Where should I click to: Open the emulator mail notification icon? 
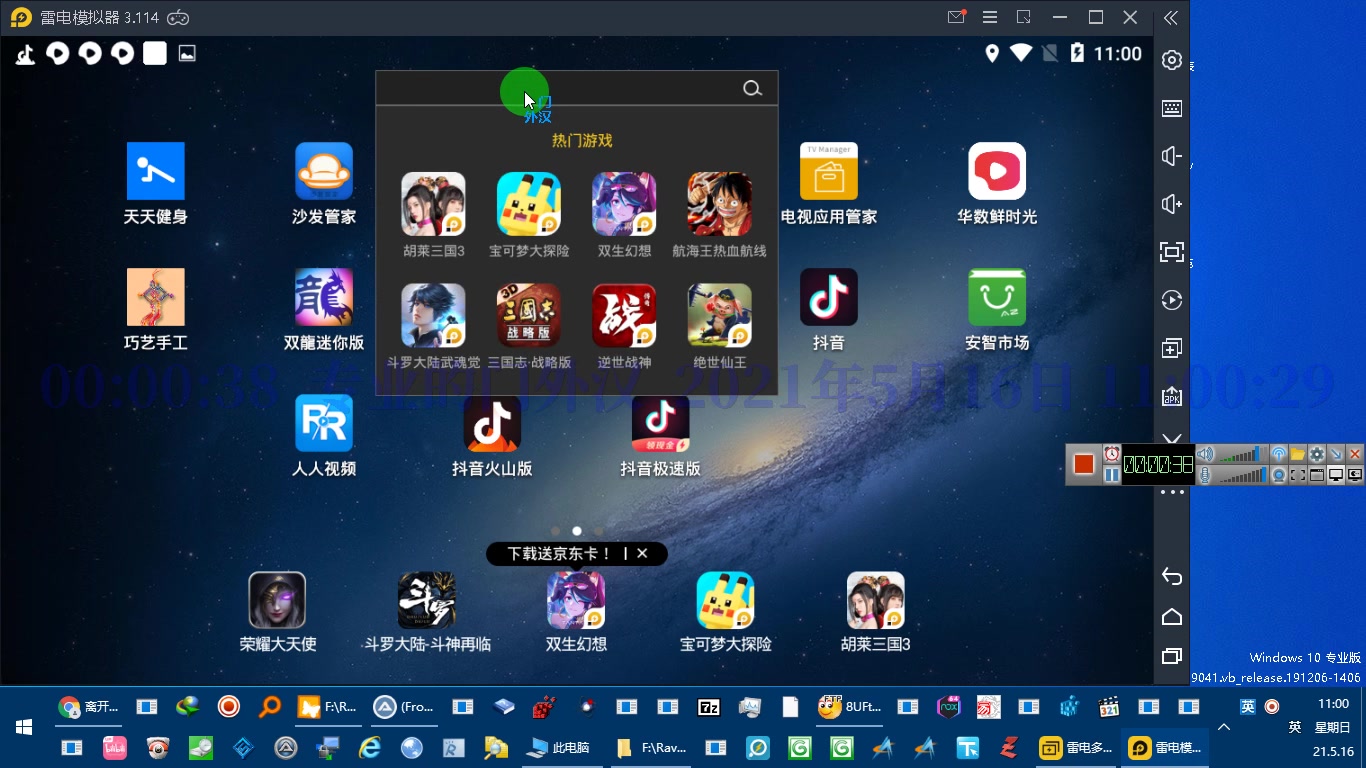[956, 17]
